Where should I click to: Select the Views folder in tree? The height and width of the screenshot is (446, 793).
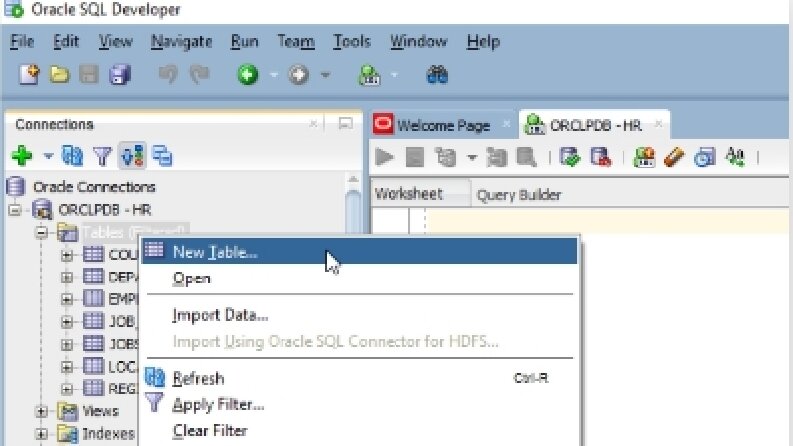coord(100,412)
